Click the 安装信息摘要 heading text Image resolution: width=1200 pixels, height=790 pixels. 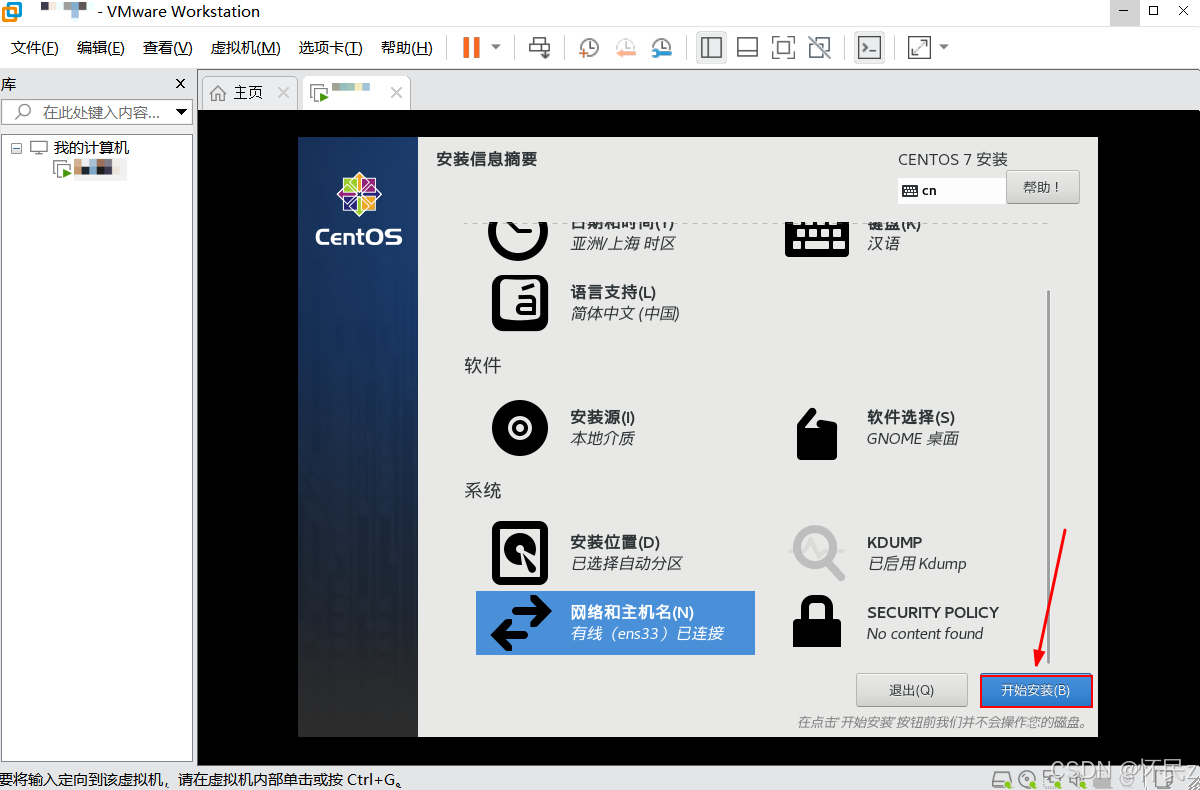point(487,159)
